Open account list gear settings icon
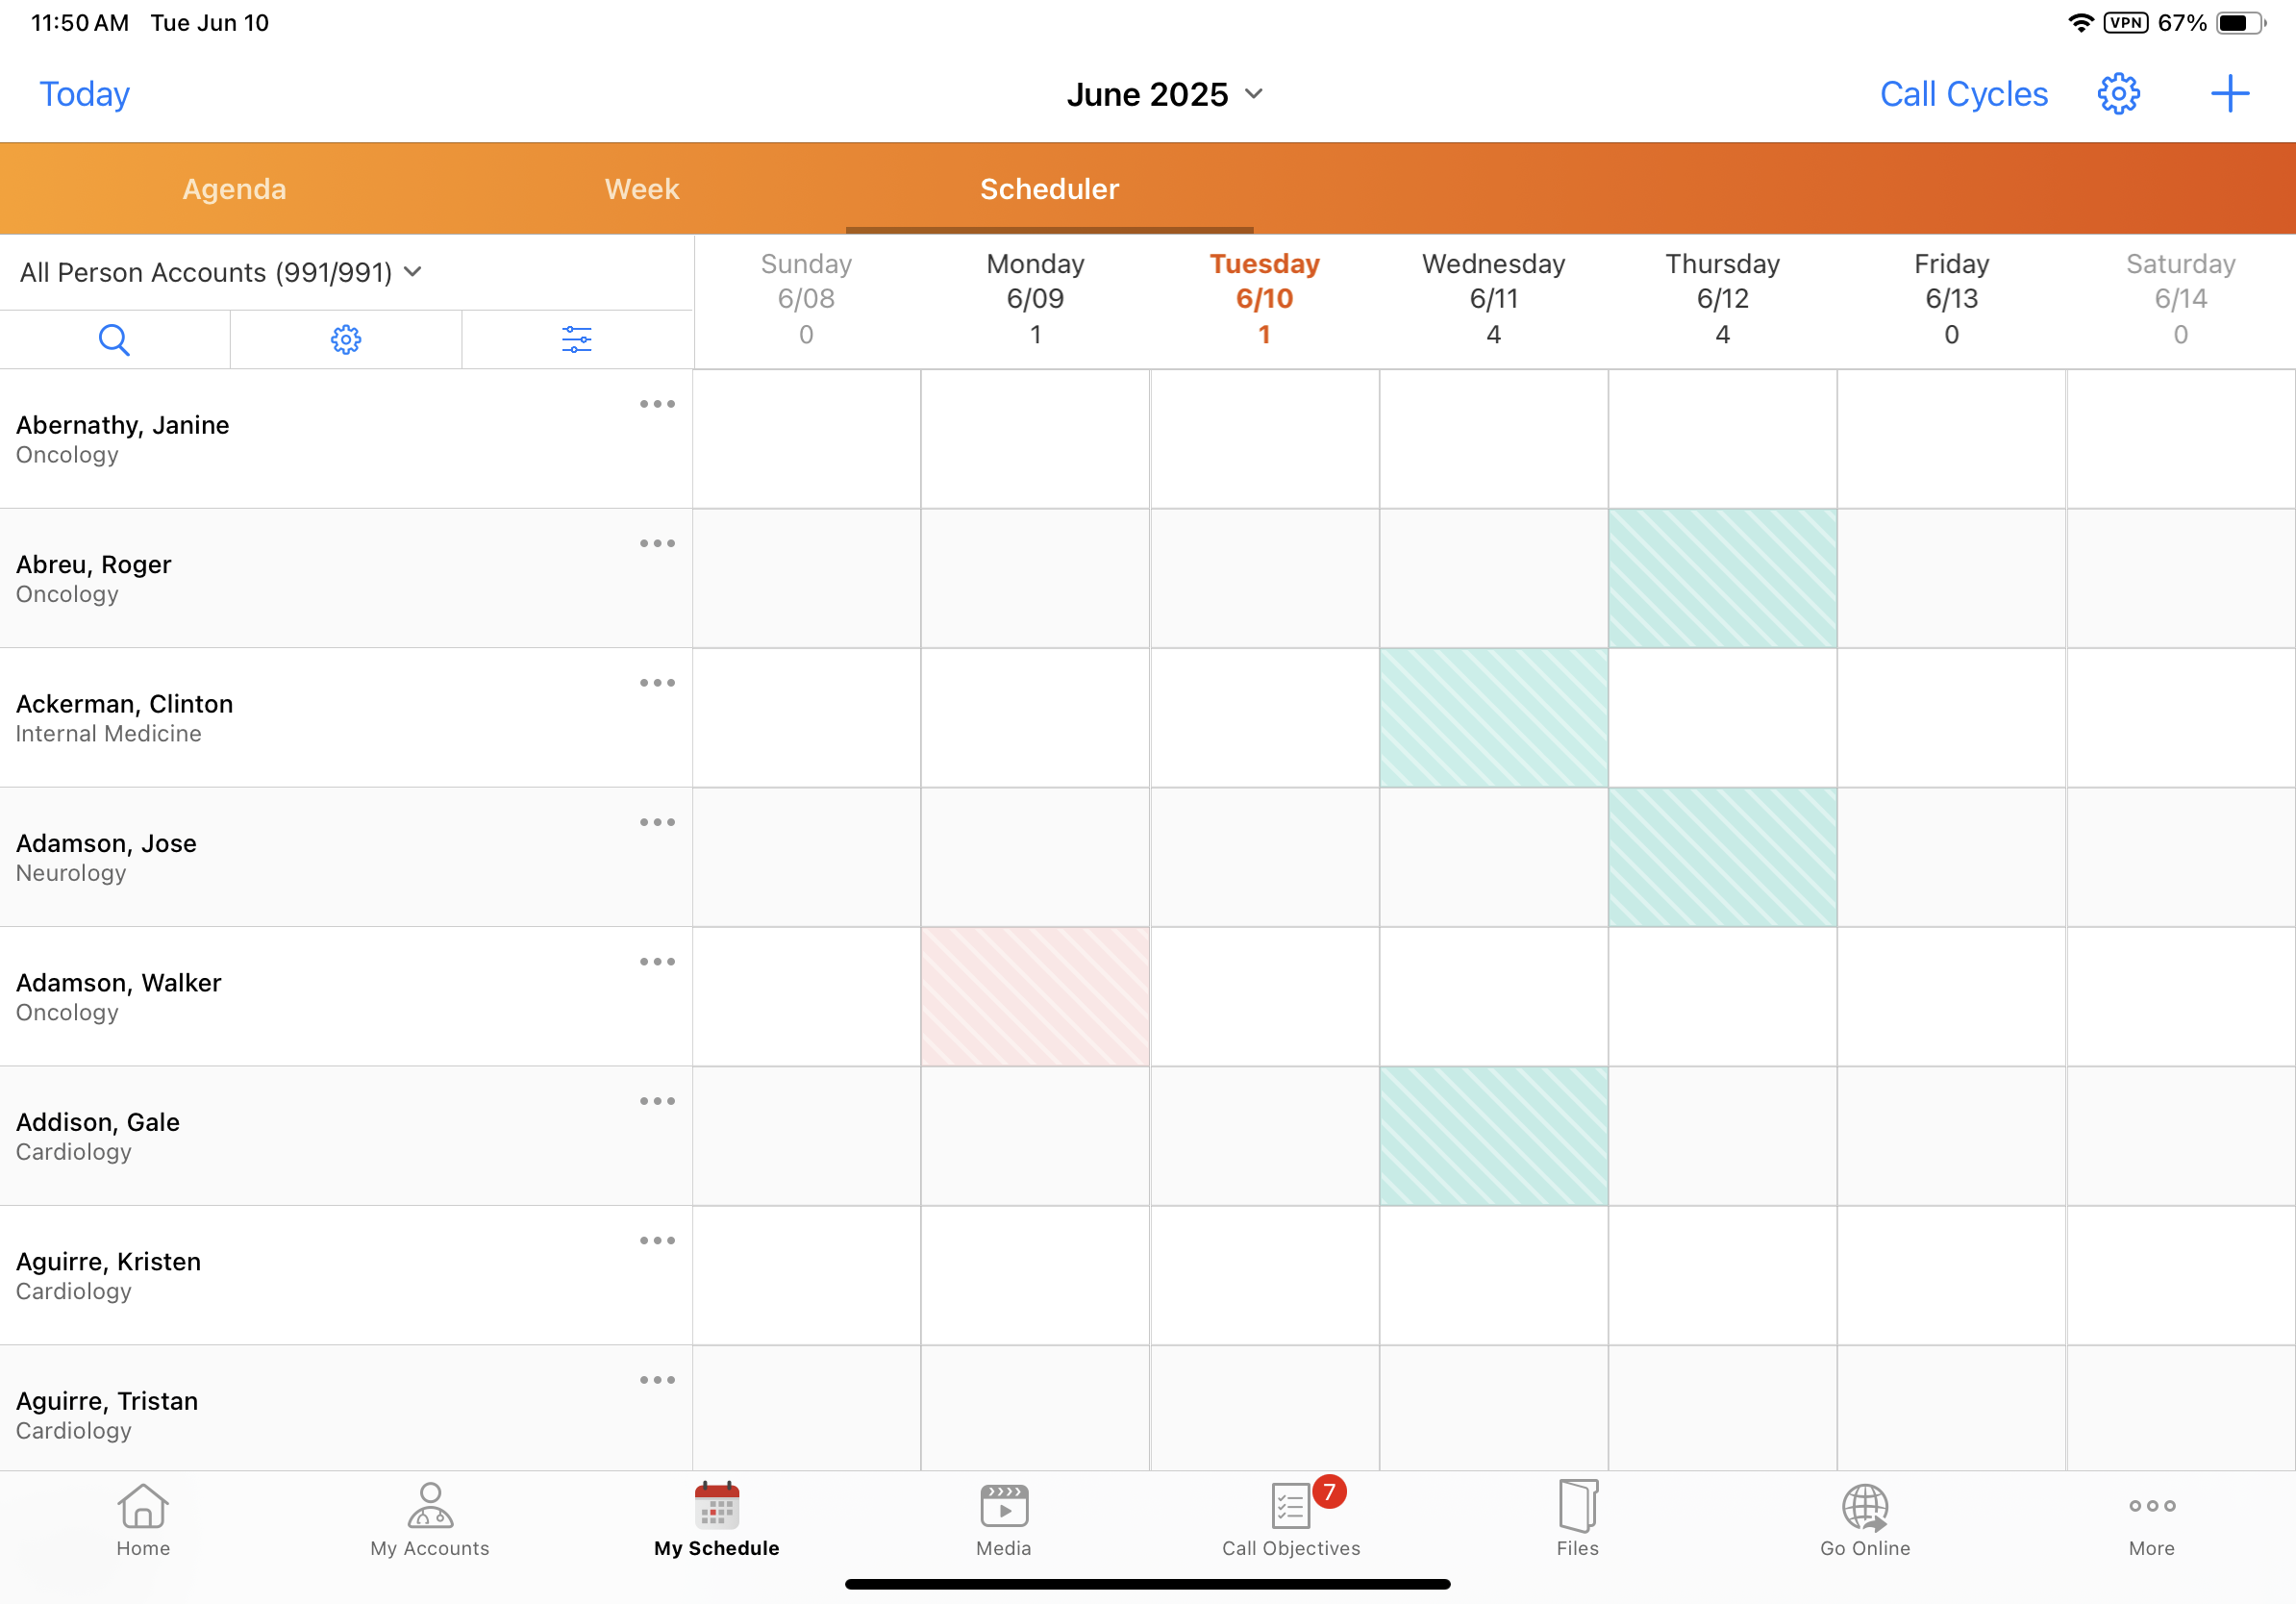Screen dimensions: 2296x1604 pyautogui.click(x=346, y=340)
